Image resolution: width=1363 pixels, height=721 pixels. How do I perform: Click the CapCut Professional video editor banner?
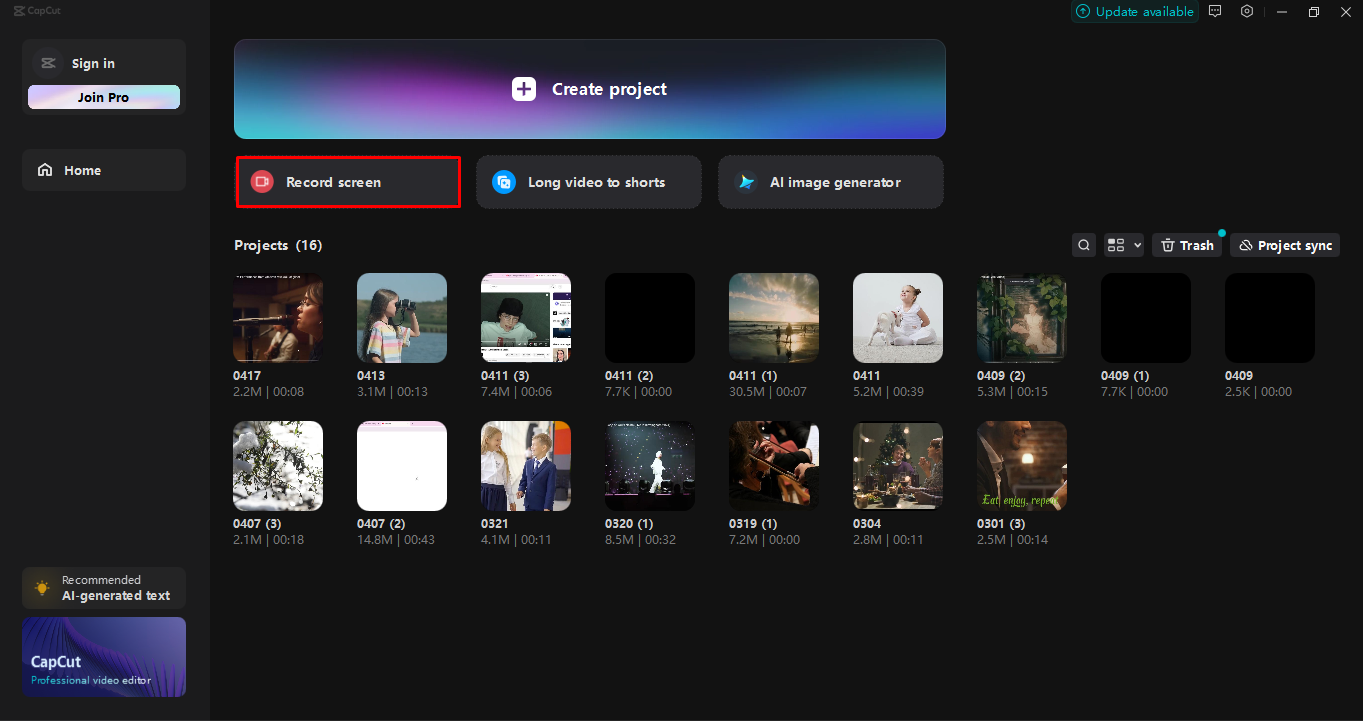104,657
